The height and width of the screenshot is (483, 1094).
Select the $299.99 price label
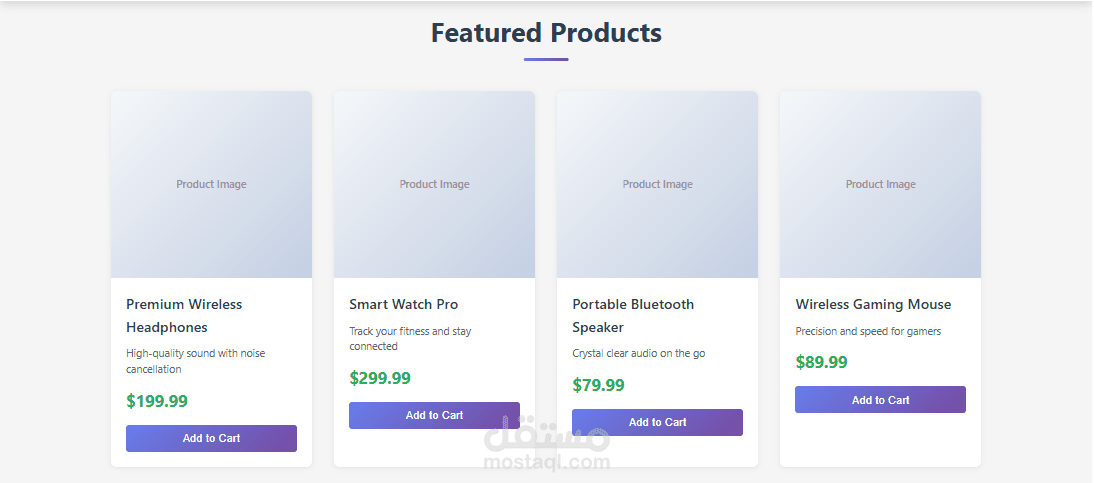pos(380,378)
